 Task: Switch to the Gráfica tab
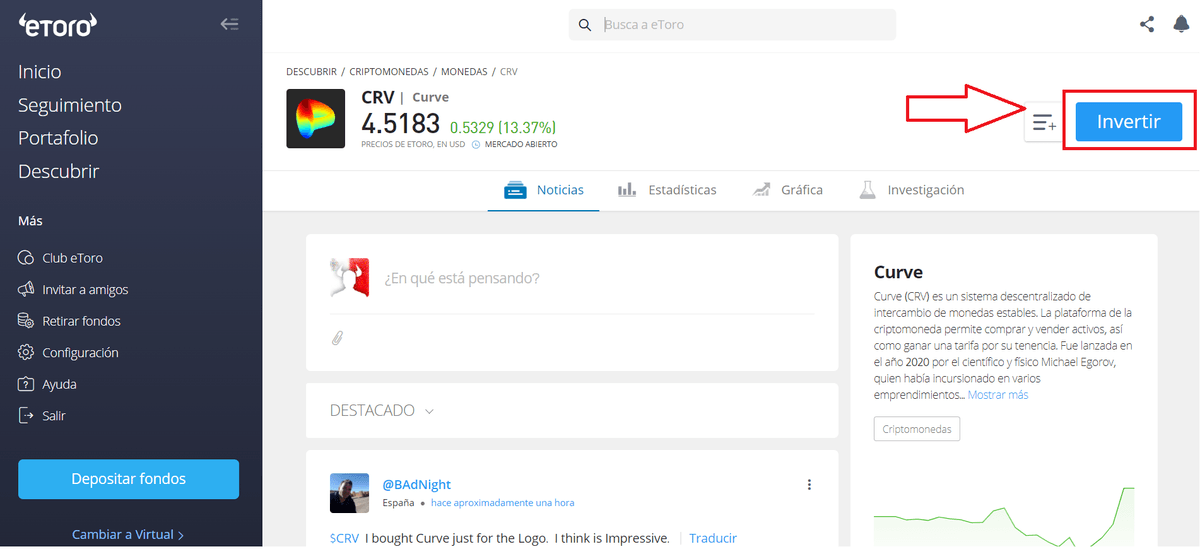click(x=788, y=190)
